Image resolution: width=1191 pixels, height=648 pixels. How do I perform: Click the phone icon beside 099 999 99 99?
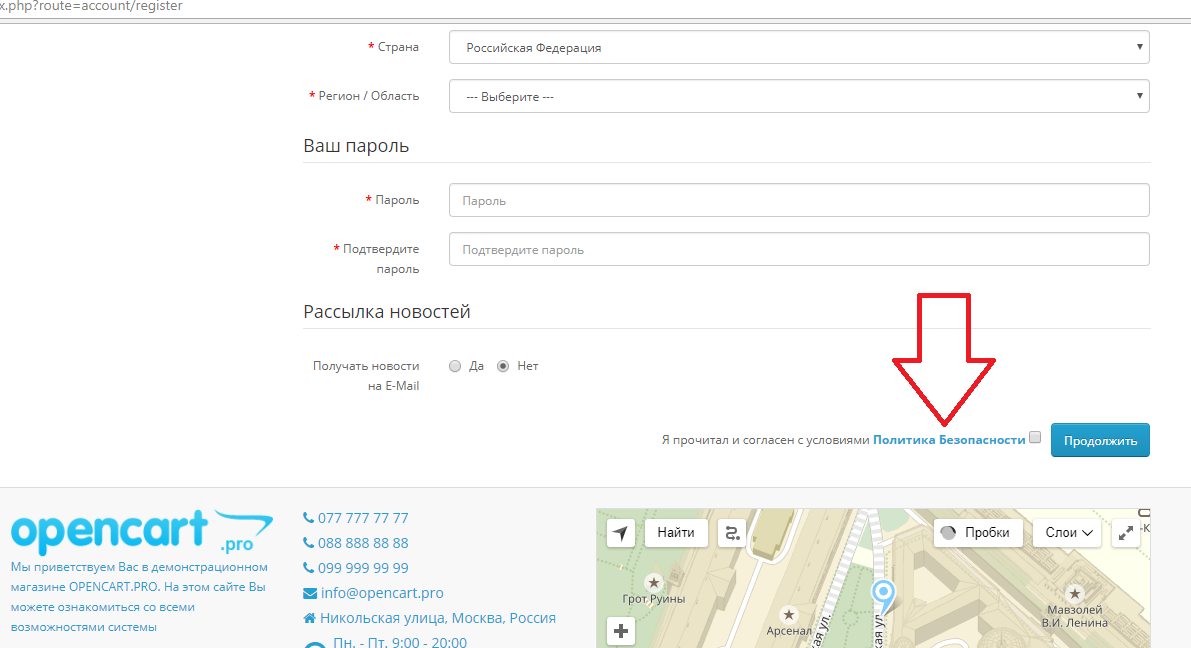(x=308, y=568)
